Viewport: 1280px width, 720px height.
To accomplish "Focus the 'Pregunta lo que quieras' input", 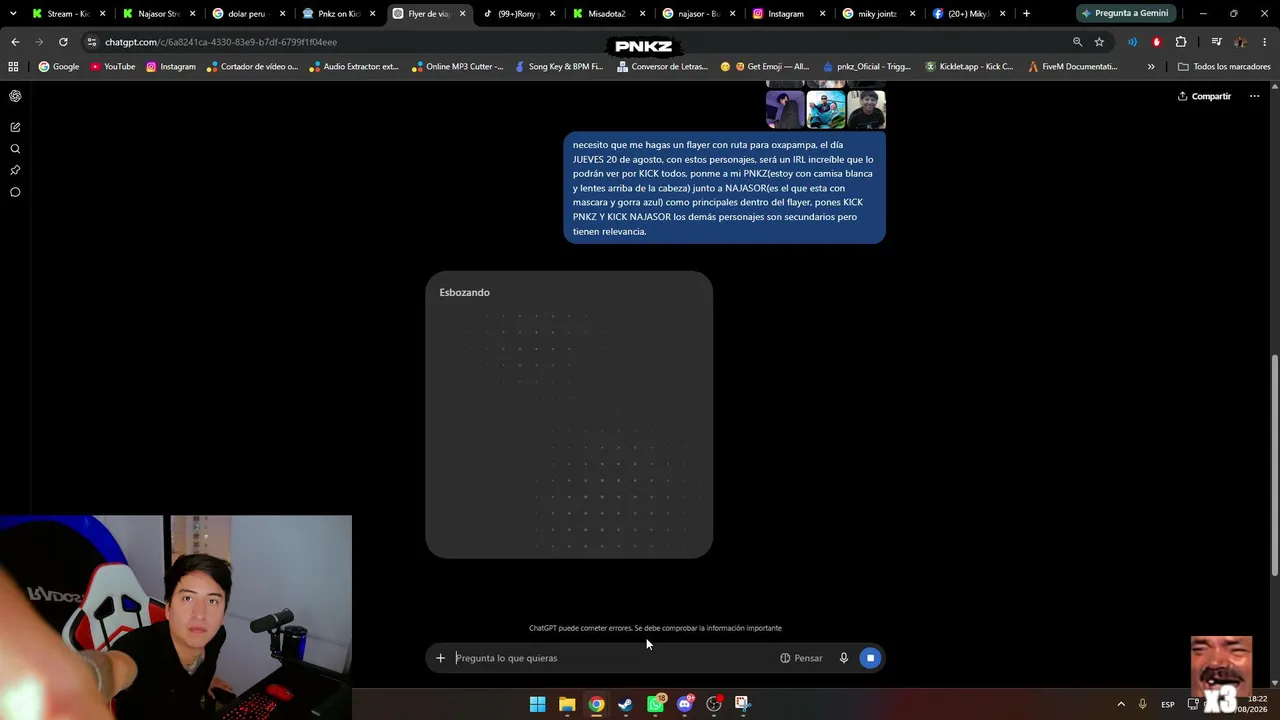I will 612,658.
